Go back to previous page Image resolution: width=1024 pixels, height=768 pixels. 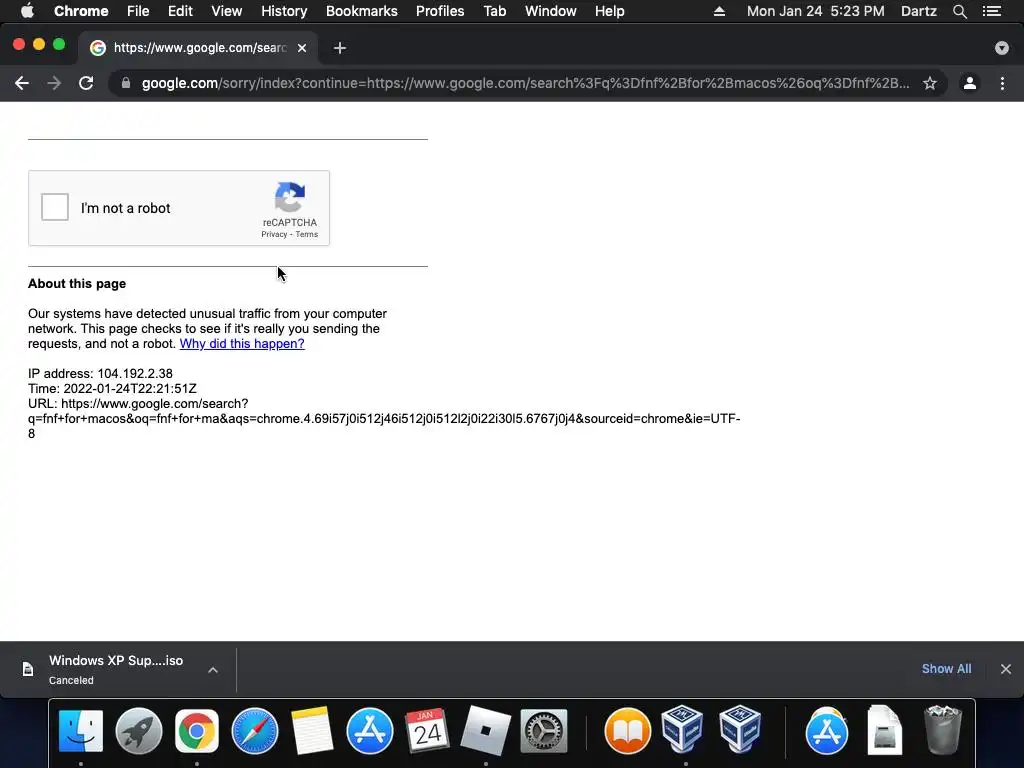click(22, 83)
